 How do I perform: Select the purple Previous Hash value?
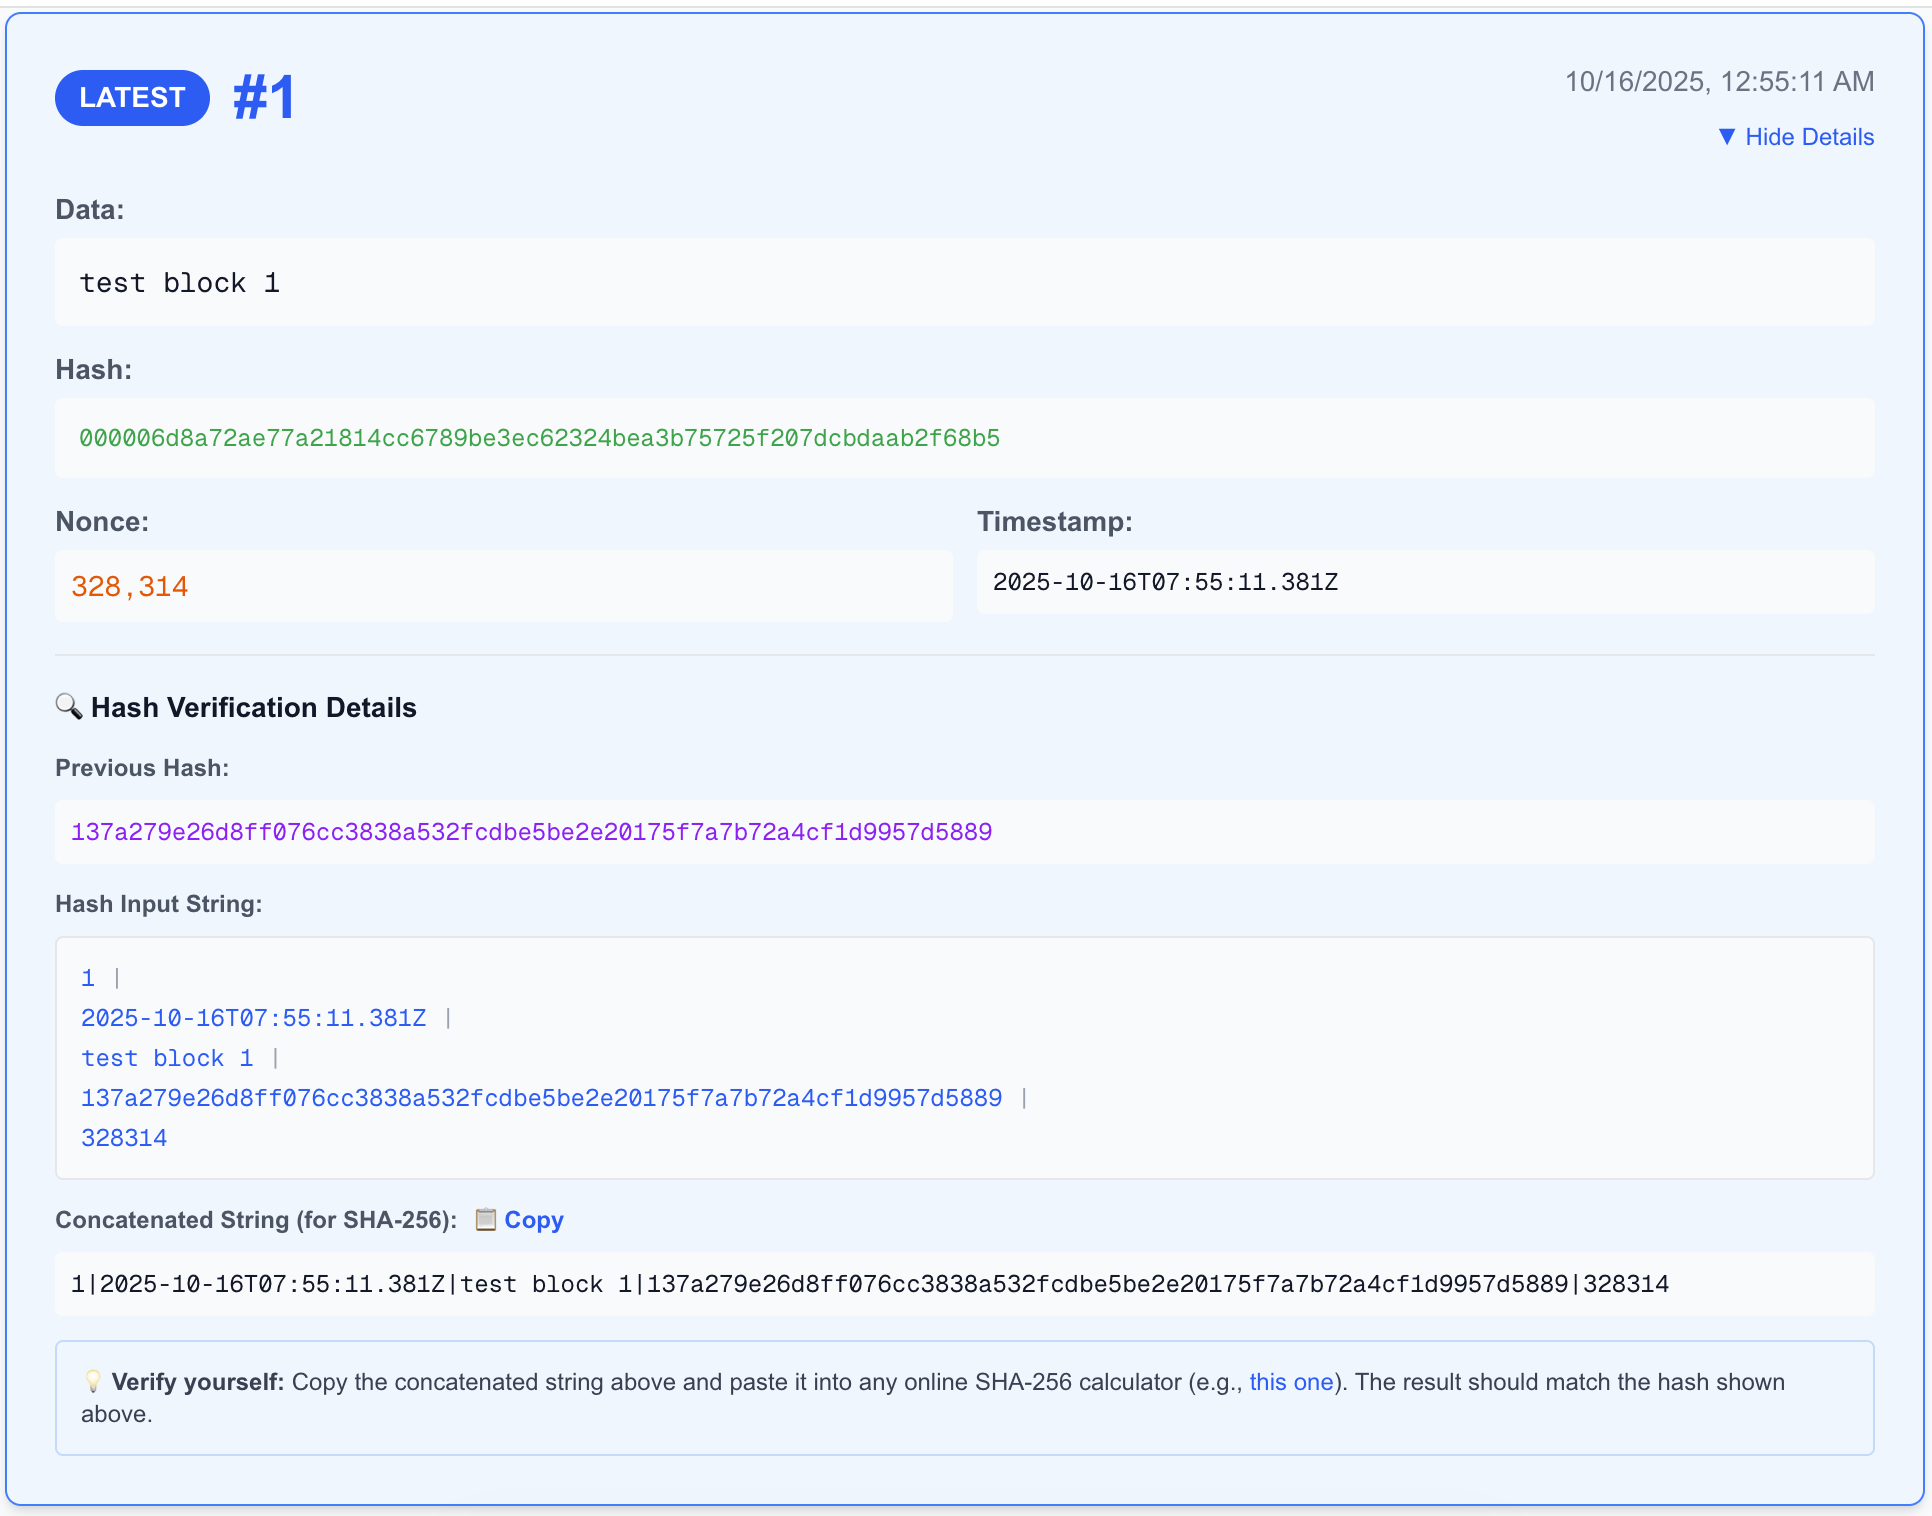(531, 831)
